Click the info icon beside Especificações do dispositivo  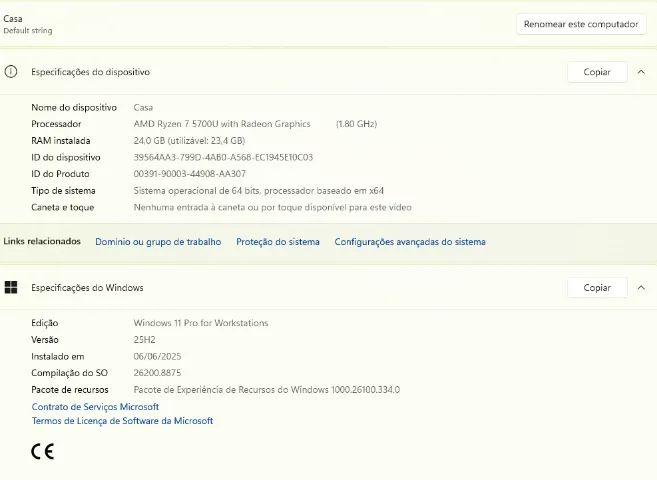11,72
